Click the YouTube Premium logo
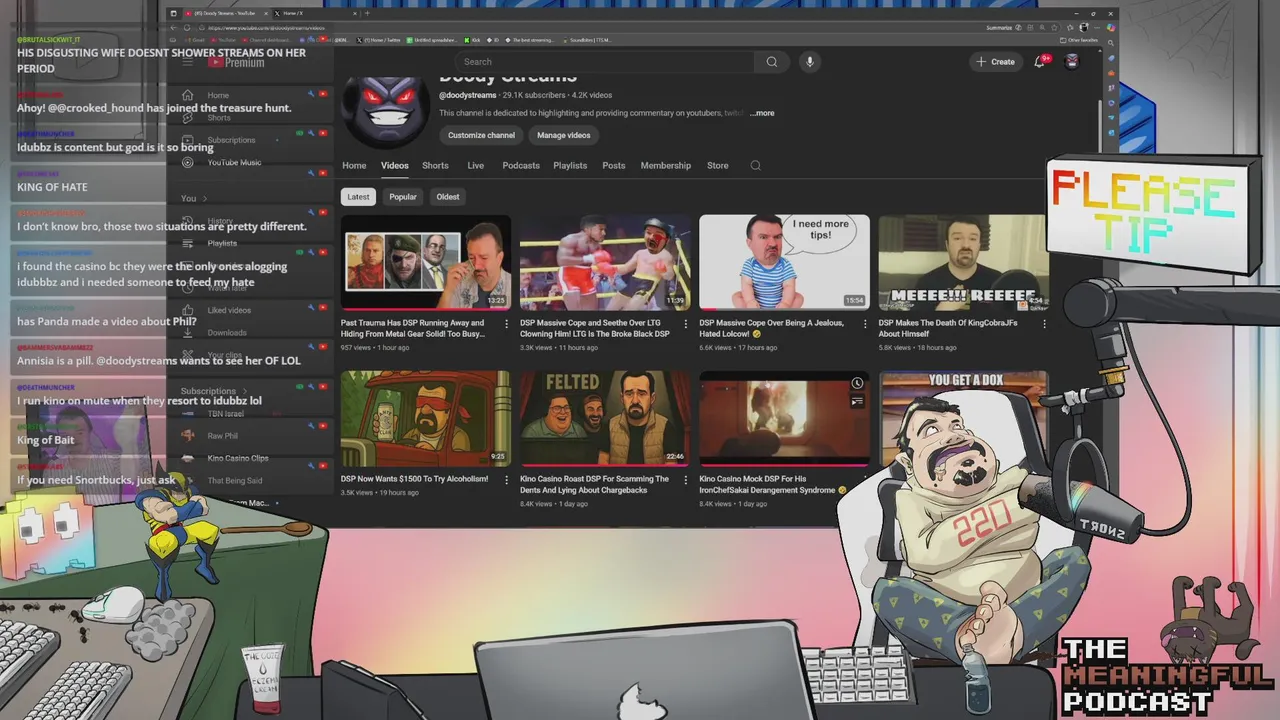1280x720 pixels. click(x=236, y=62)
